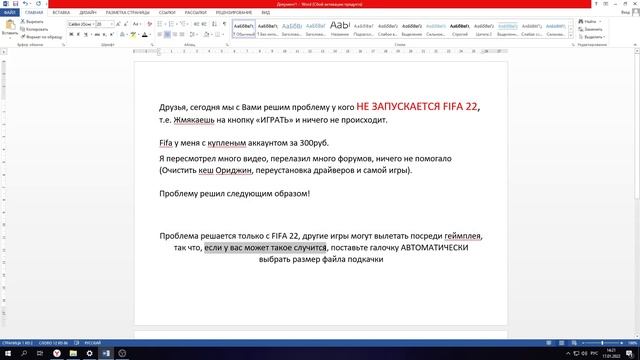
Task: Switch to ССЫЛКИ tab
Action: tap(167, 13)
